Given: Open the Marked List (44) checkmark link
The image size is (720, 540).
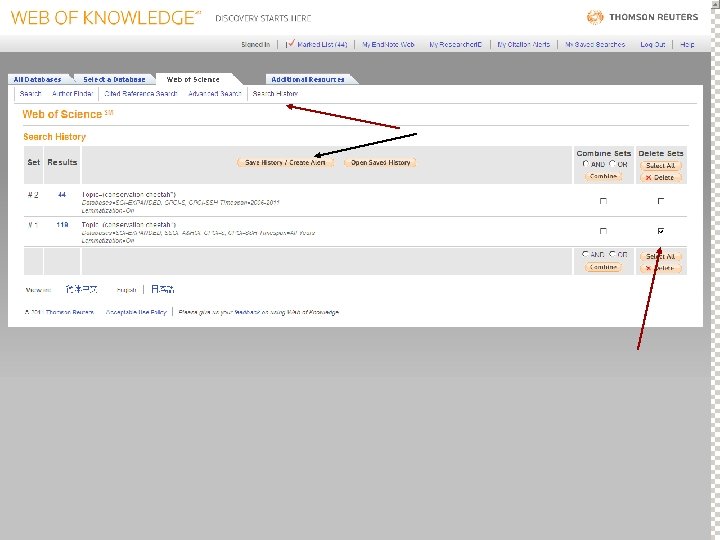Looking at the screenshot, I should coord(317,44).
